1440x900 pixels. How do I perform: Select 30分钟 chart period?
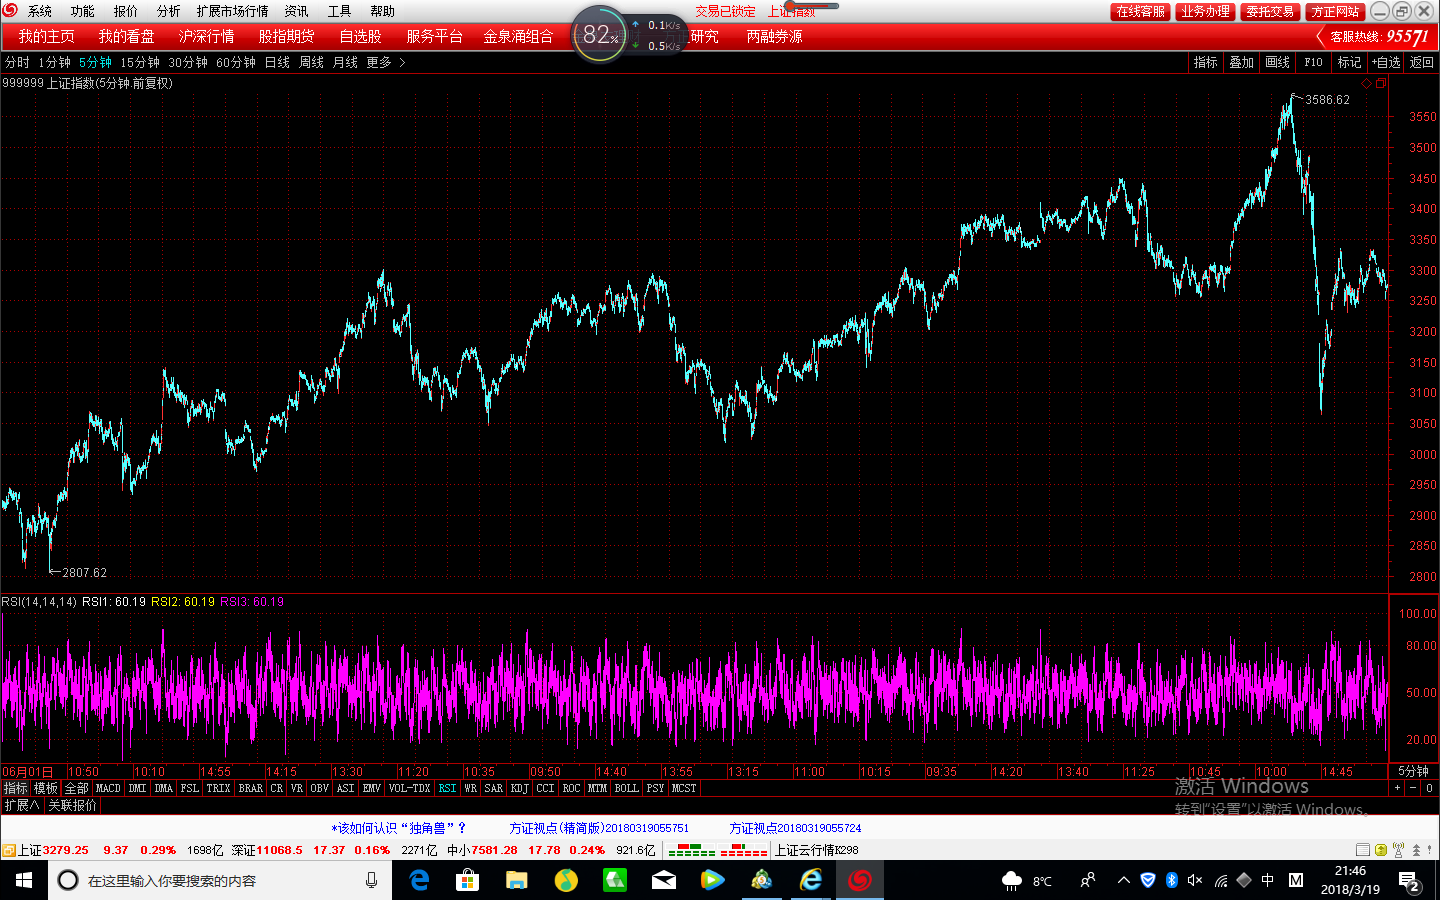point(188,62)
